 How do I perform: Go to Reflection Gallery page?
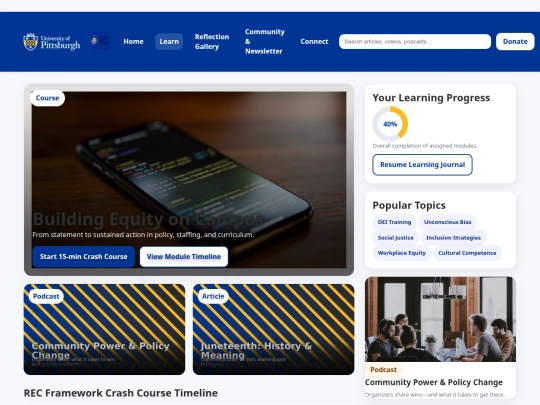point(212,41)
